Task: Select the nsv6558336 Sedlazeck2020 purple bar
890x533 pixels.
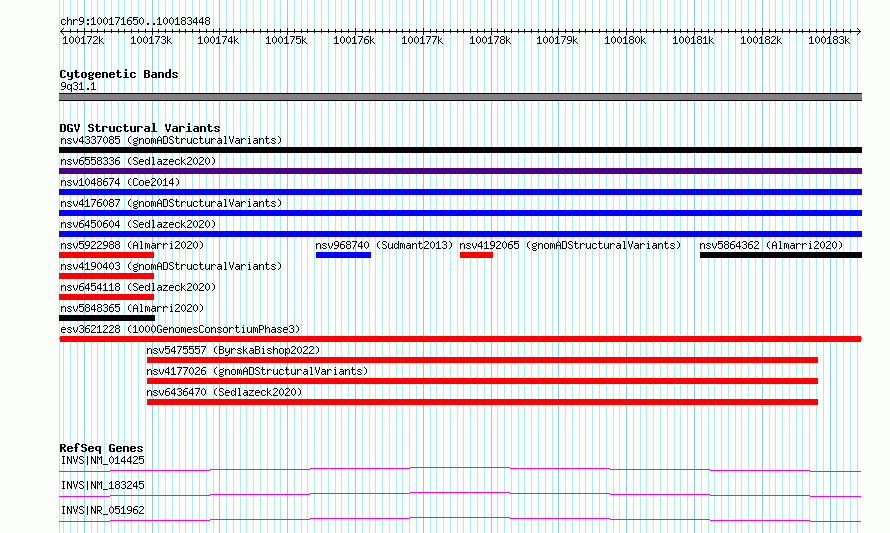Action: pos(460,171)
